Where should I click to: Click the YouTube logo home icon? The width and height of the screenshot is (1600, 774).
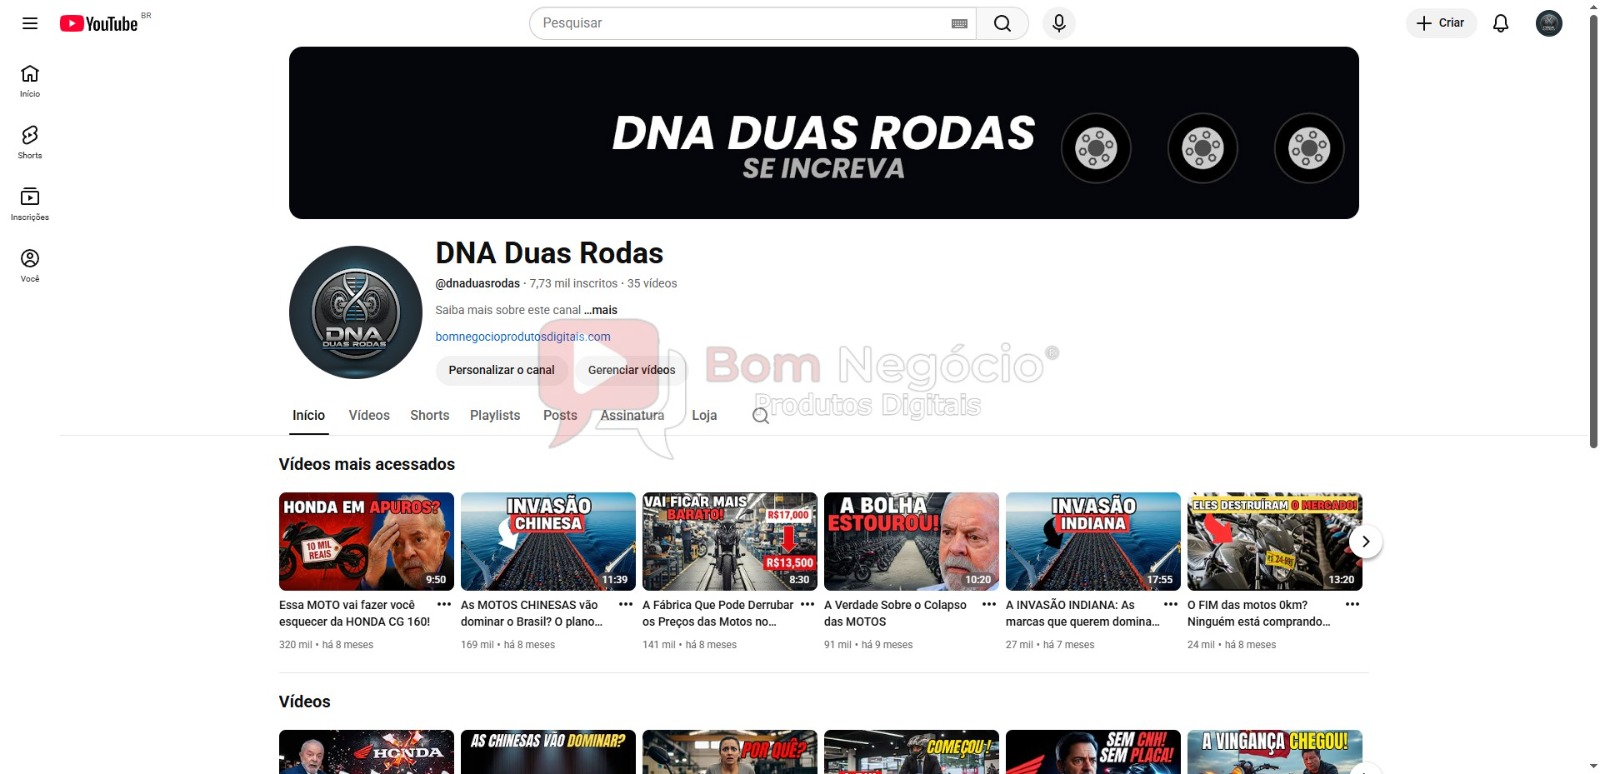pyautogui.click(x=99, y=23)
